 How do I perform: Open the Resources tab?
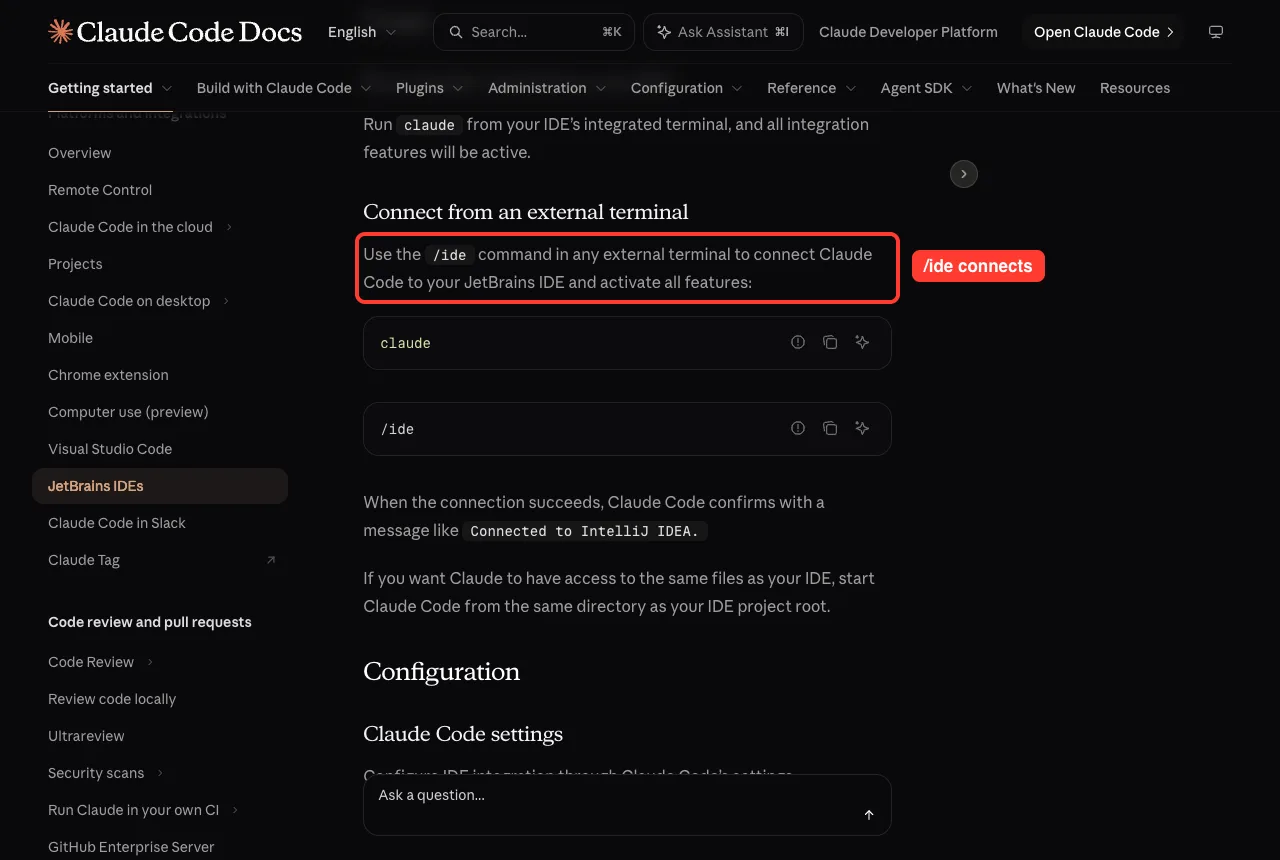coord(1135,88)
